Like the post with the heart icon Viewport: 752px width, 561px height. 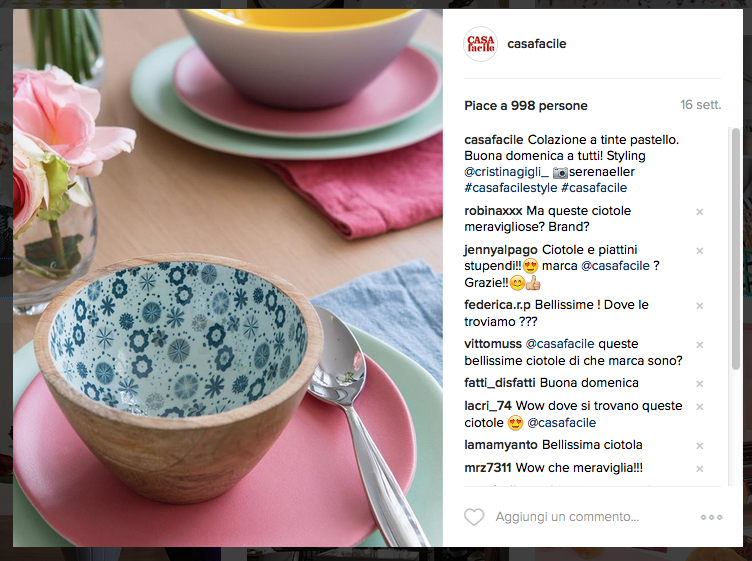click(x=474, y=517)
